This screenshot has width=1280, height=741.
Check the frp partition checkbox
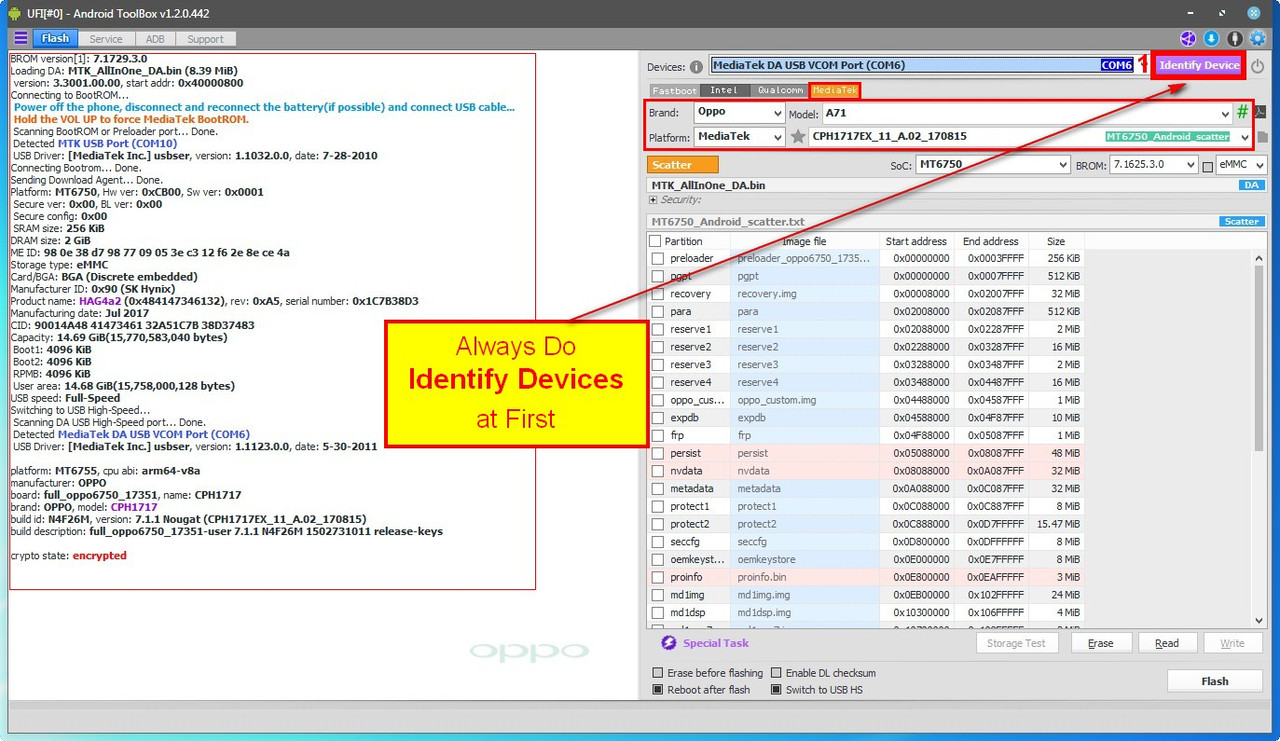coord(657,436)
